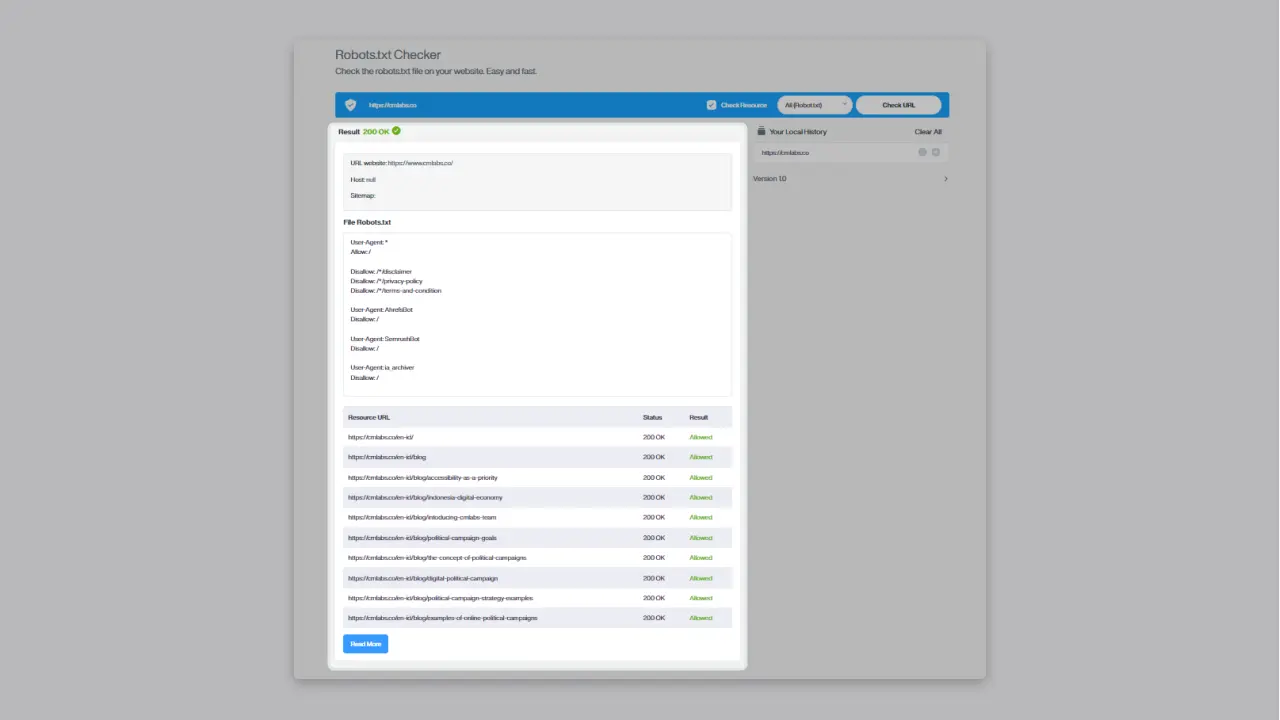Screen dimensions: 1280x720
Task: Click the URL website link www.cmlabs.co
Action: coord(420,162)
